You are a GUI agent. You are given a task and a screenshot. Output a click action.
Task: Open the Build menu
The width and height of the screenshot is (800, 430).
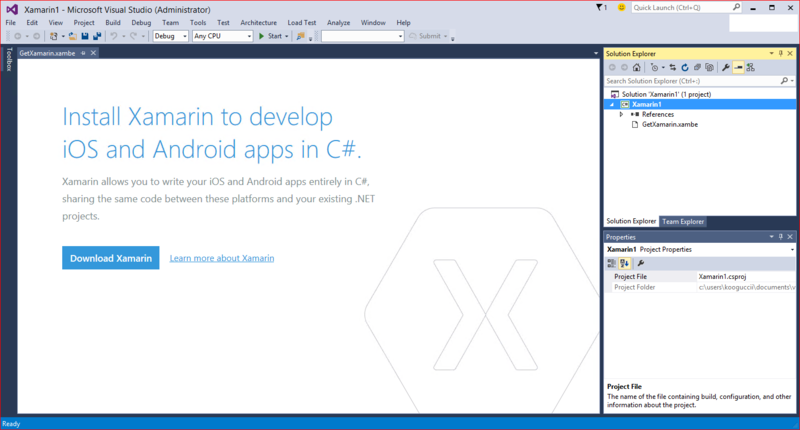tap(113, 22)
